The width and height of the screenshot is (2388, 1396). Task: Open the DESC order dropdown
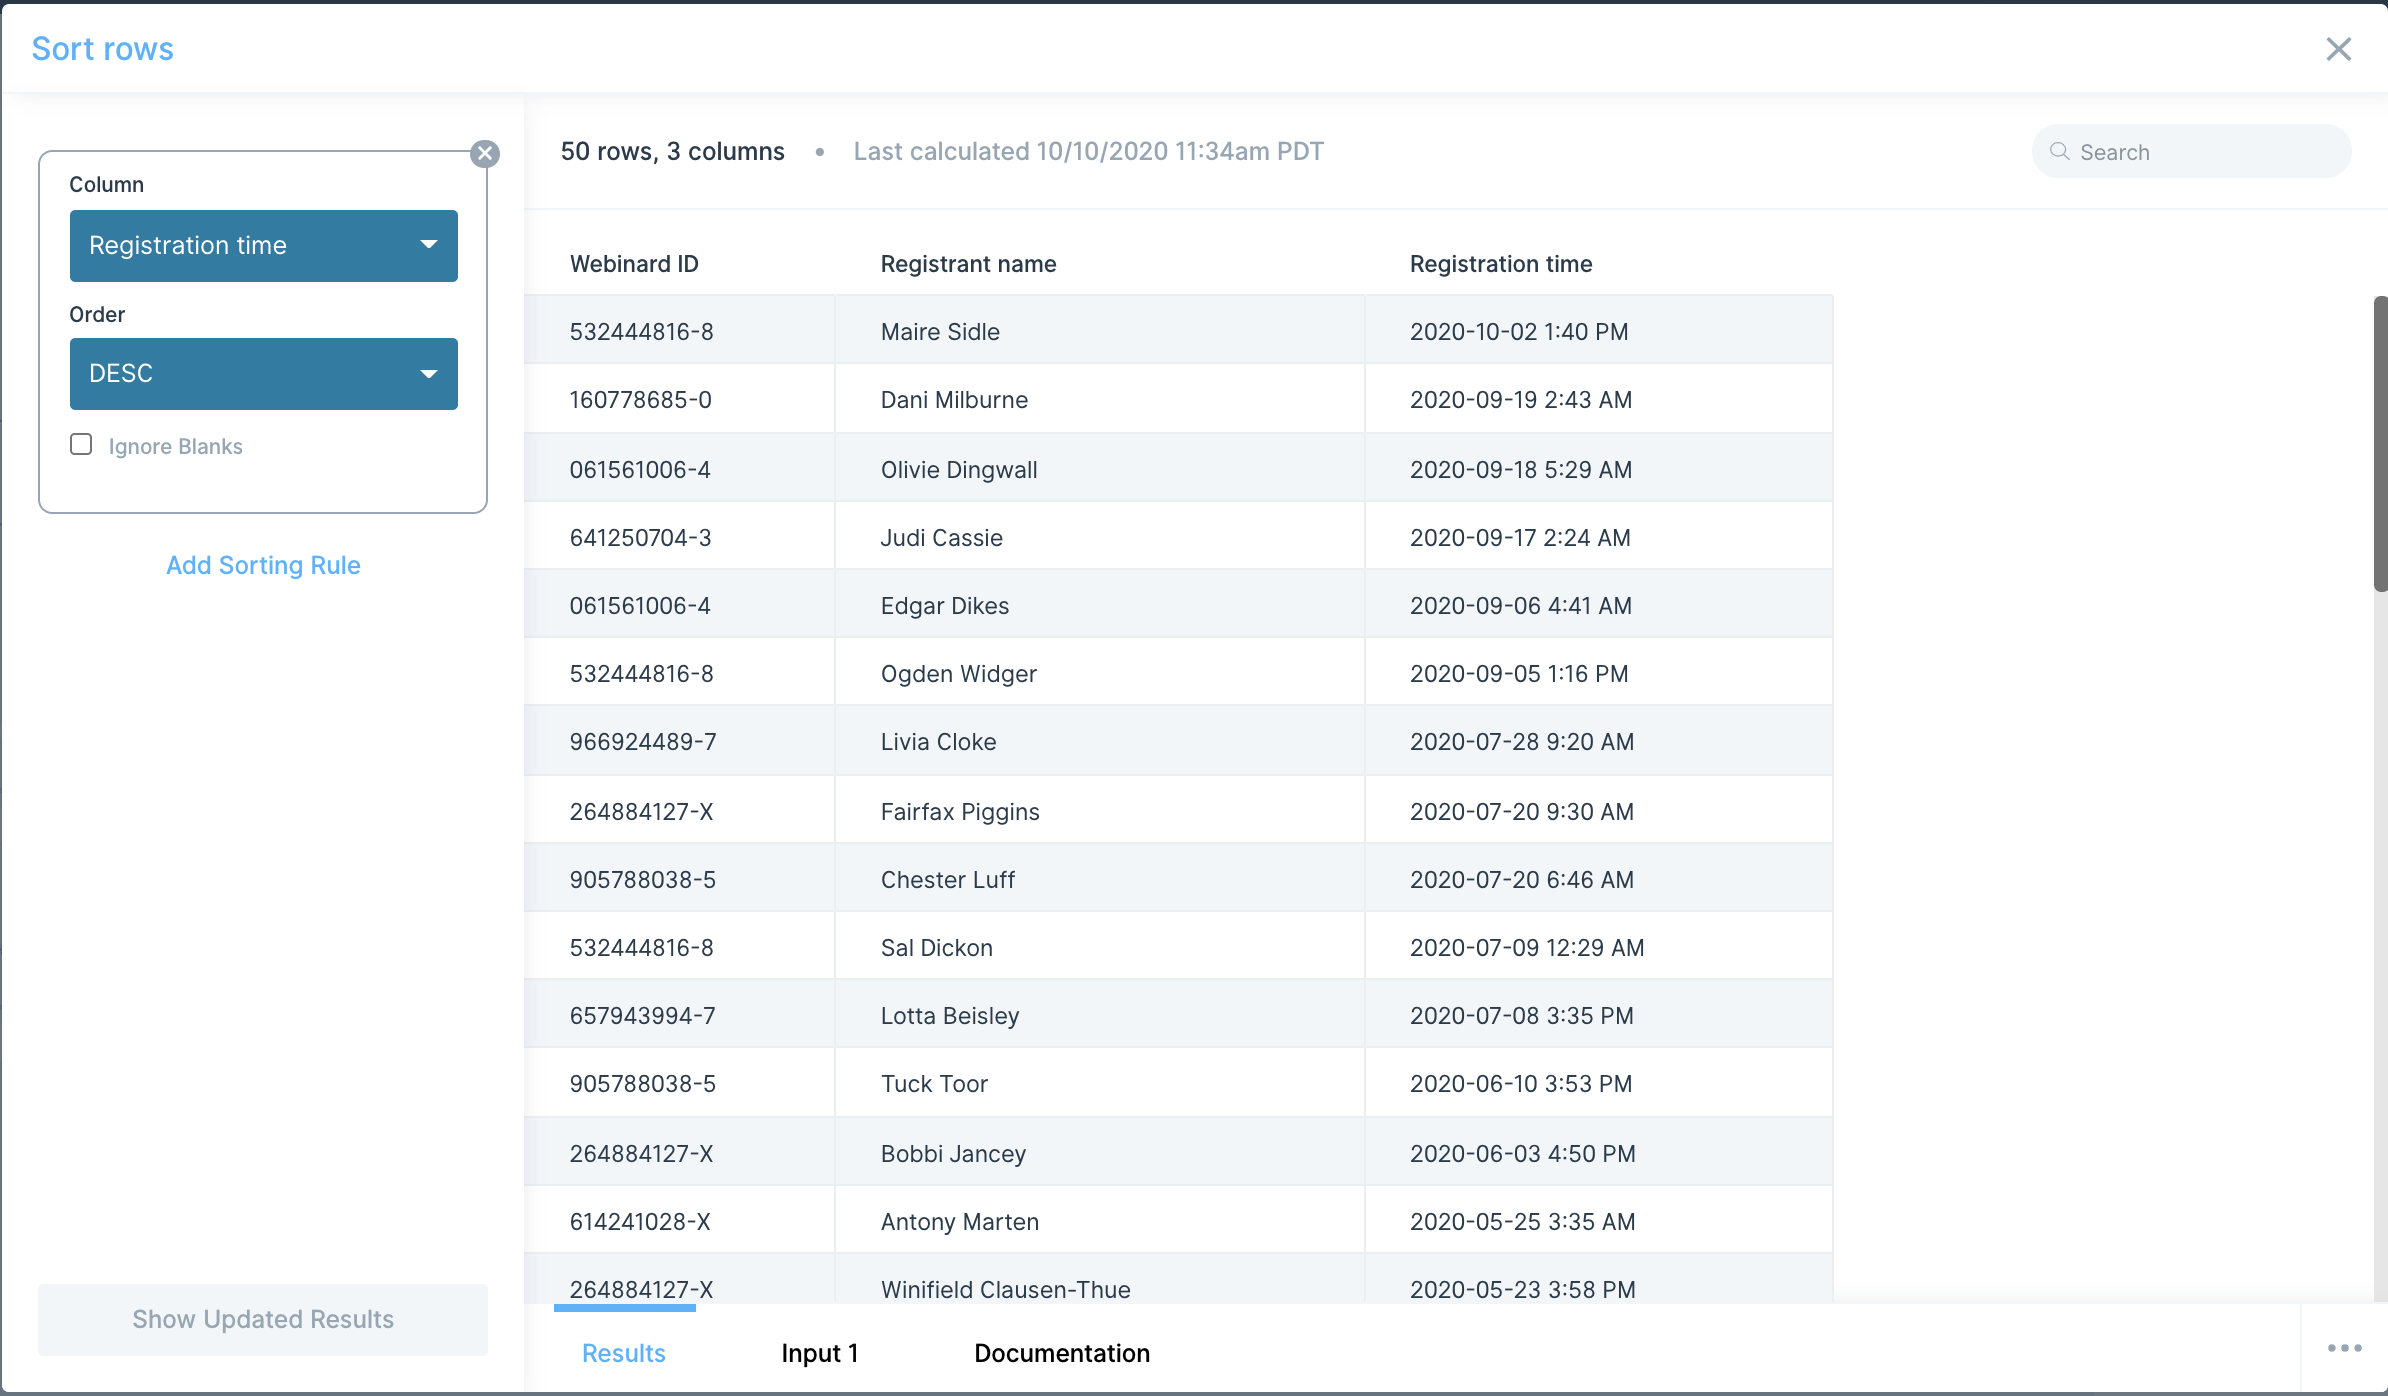pyautogui.click(x=264, y=374)
